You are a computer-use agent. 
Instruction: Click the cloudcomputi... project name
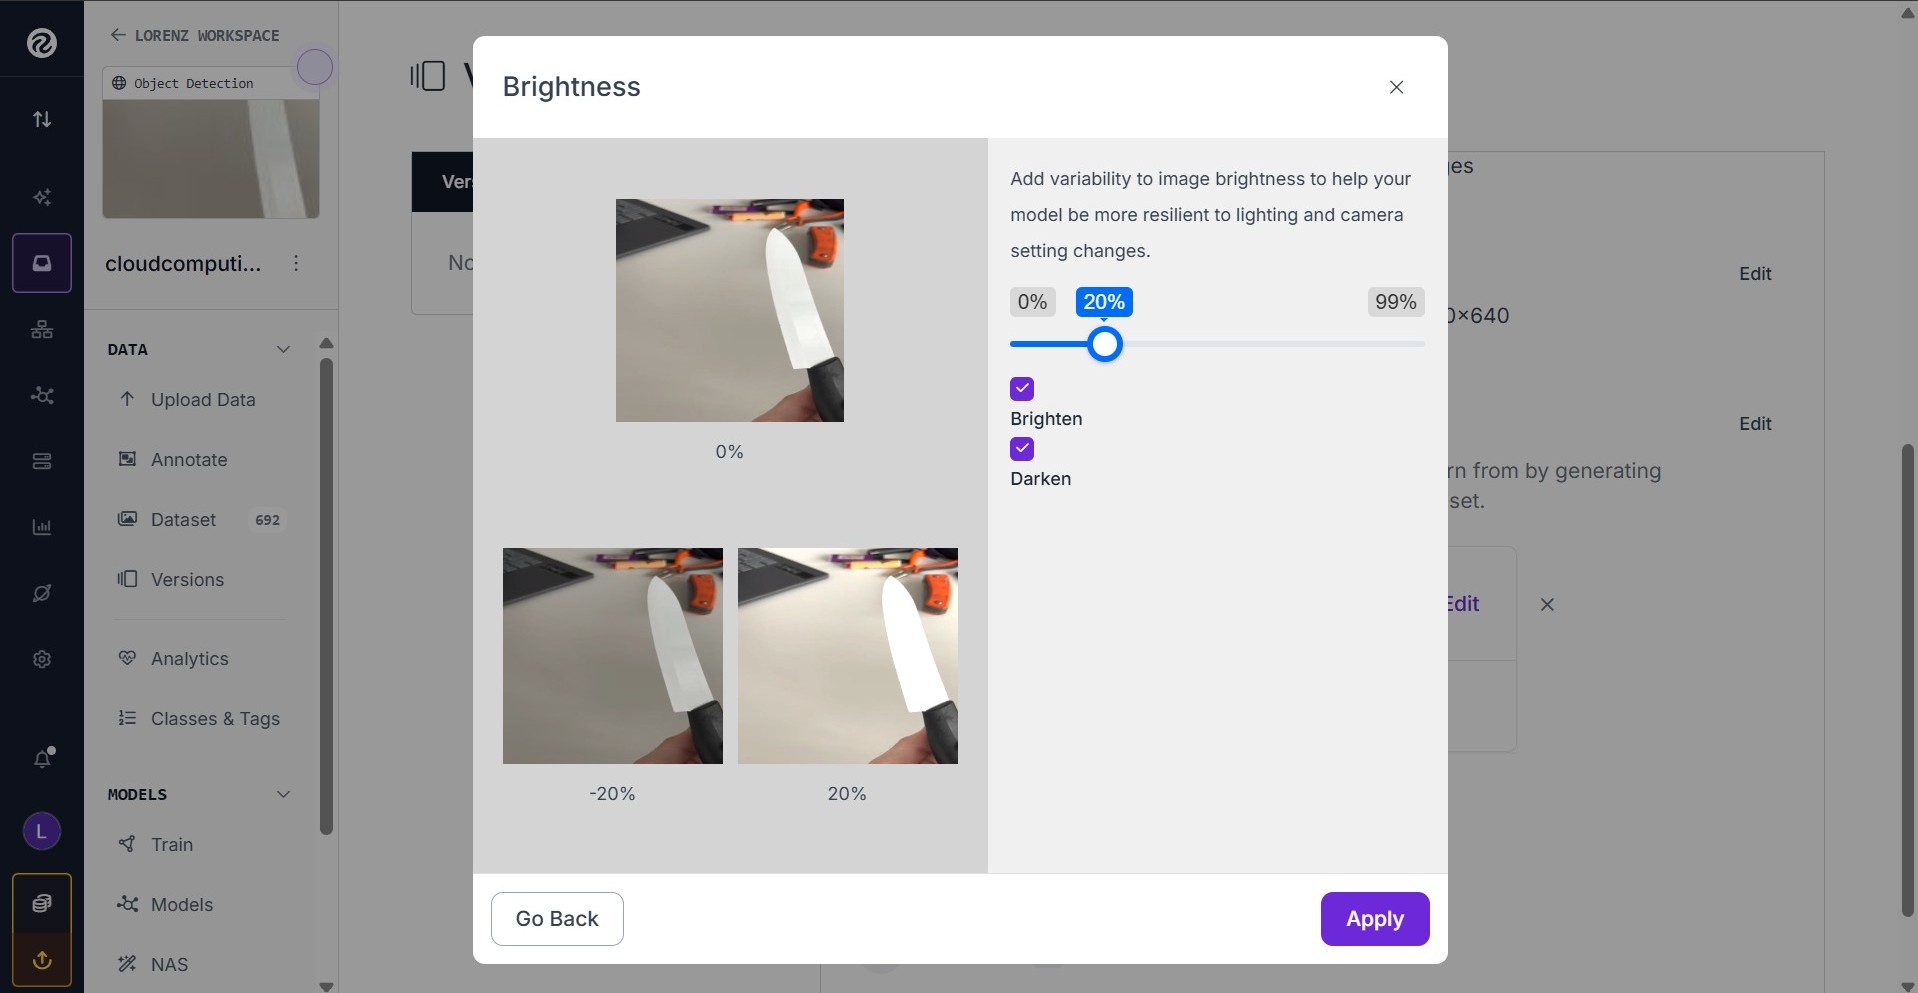183,264
